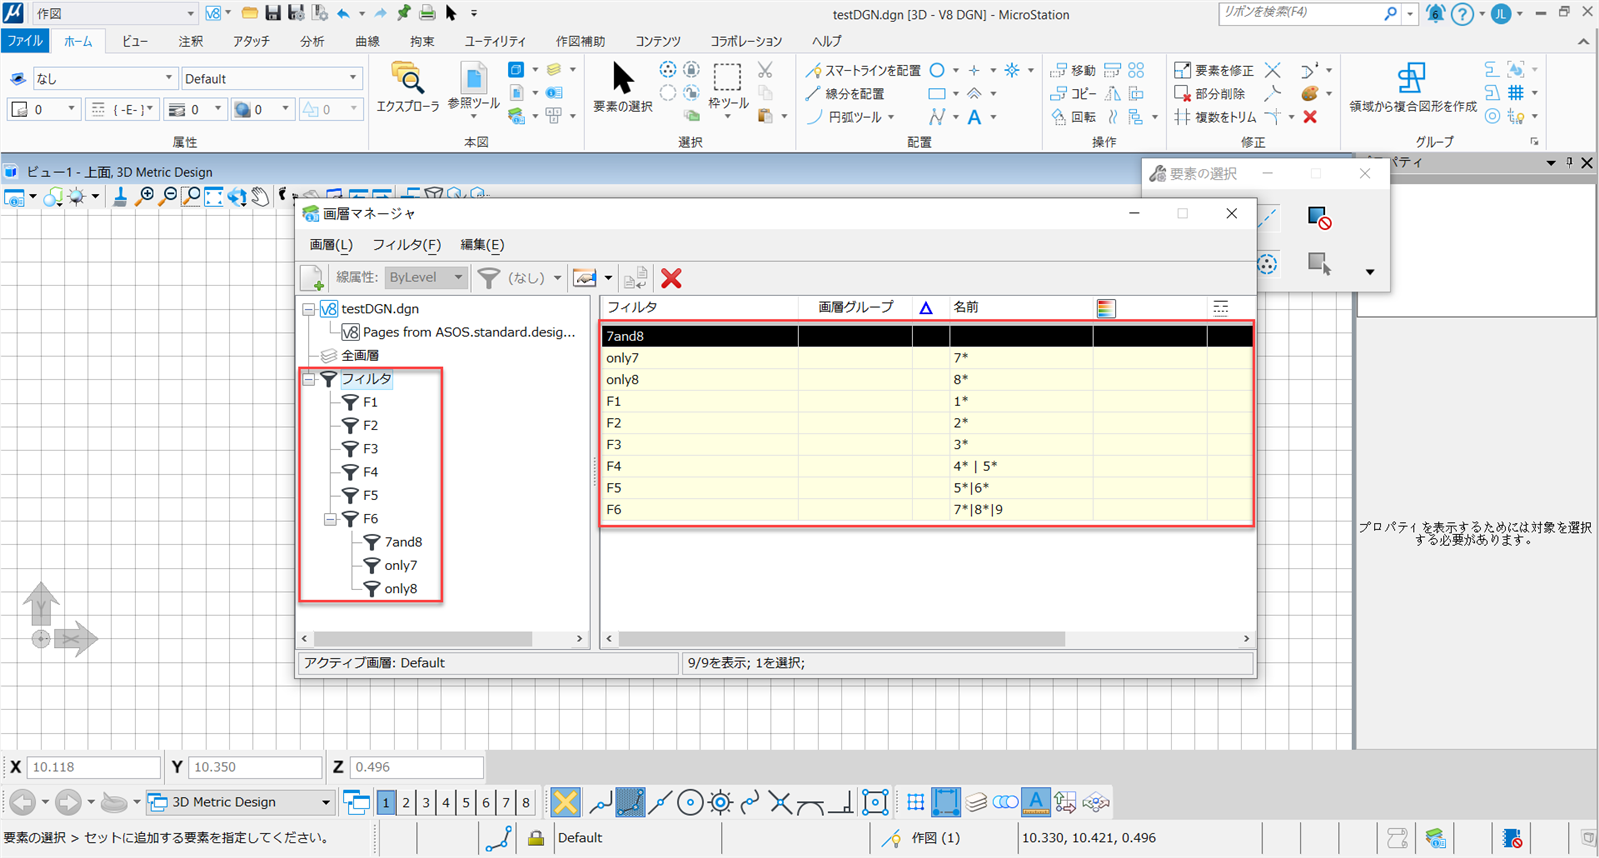Viewport: 1599px width, 858px height.
Task: Collapse the testDGN.dgn tree node
Action: [x=309, y=309]
